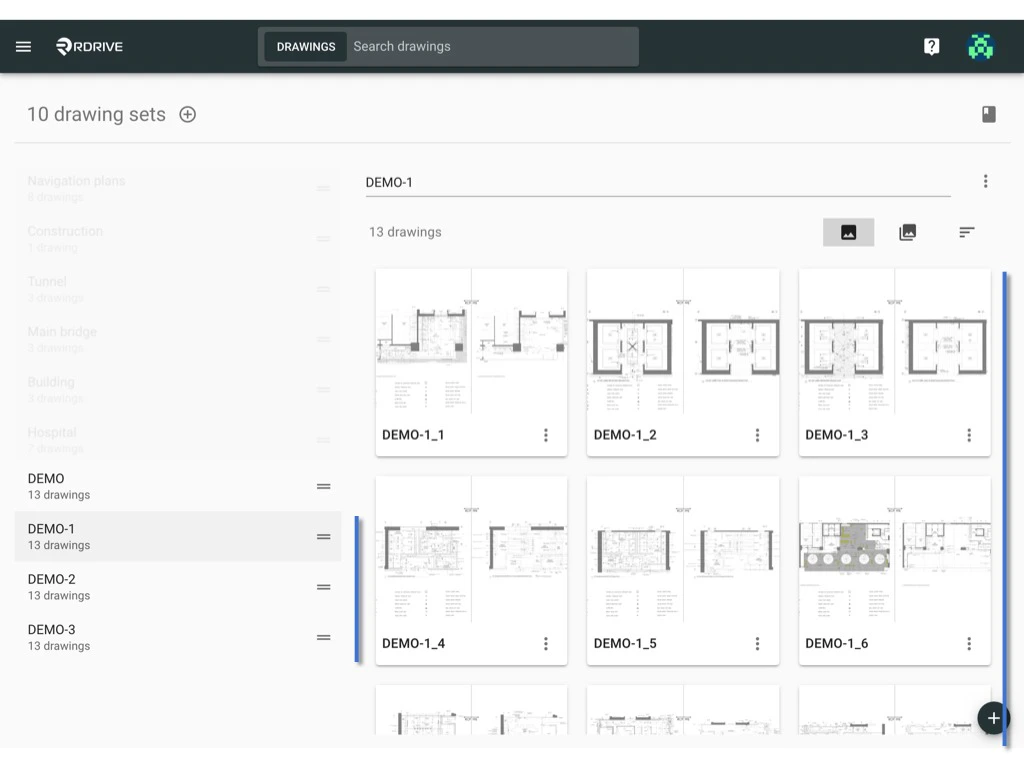This screenshot has height=768, width=1024.
Task: Click the drawings grid vertical scrollbar
Action: coord(1004,509)
